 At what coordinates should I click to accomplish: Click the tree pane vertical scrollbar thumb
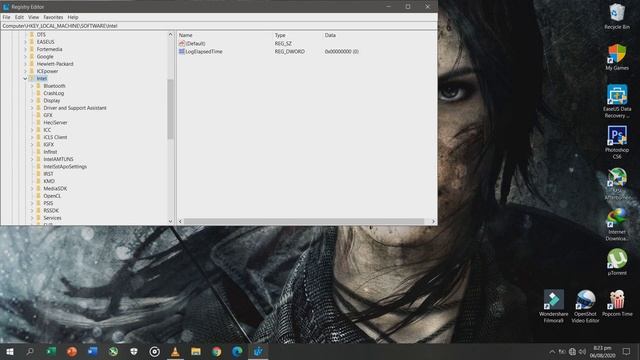(170, 108)
